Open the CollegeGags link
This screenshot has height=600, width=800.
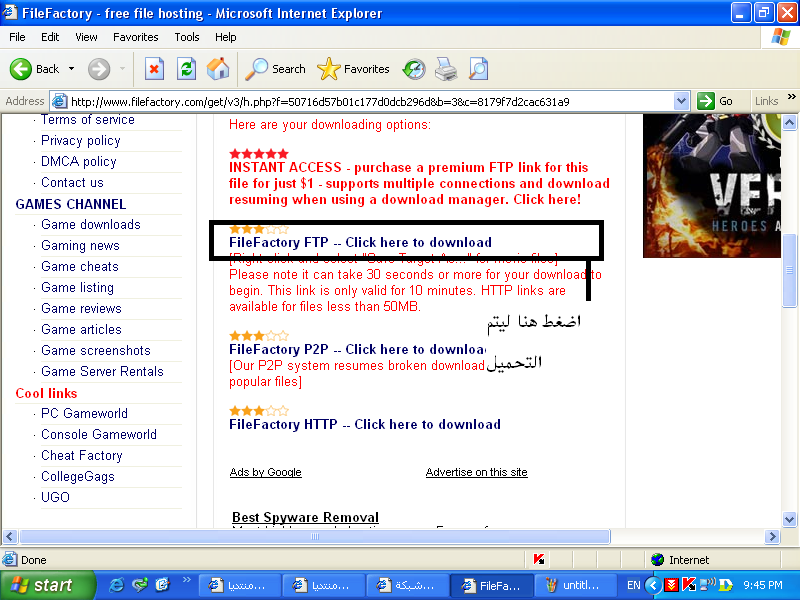click(x=78, y=476)
